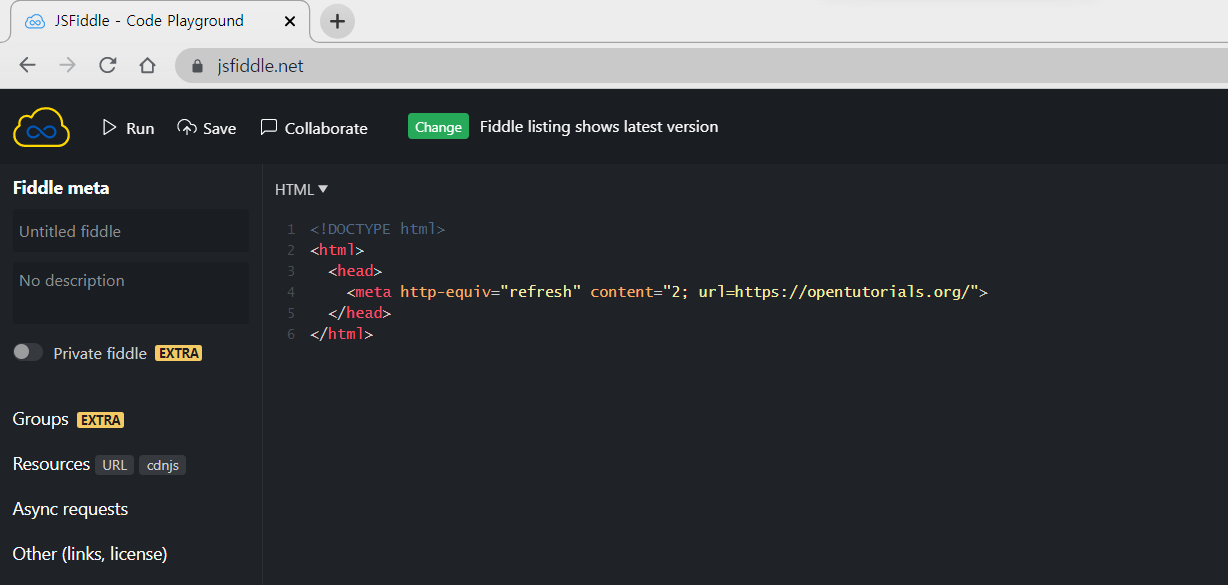Select the URL resources tag
Screen dimensions: 1228x585
[115, 465]
